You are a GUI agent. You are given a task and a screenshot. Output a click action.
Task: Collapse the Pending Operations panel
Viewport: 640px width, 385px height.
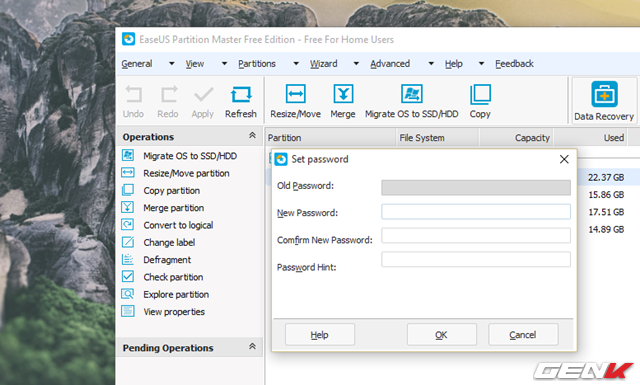click(252, 346)
